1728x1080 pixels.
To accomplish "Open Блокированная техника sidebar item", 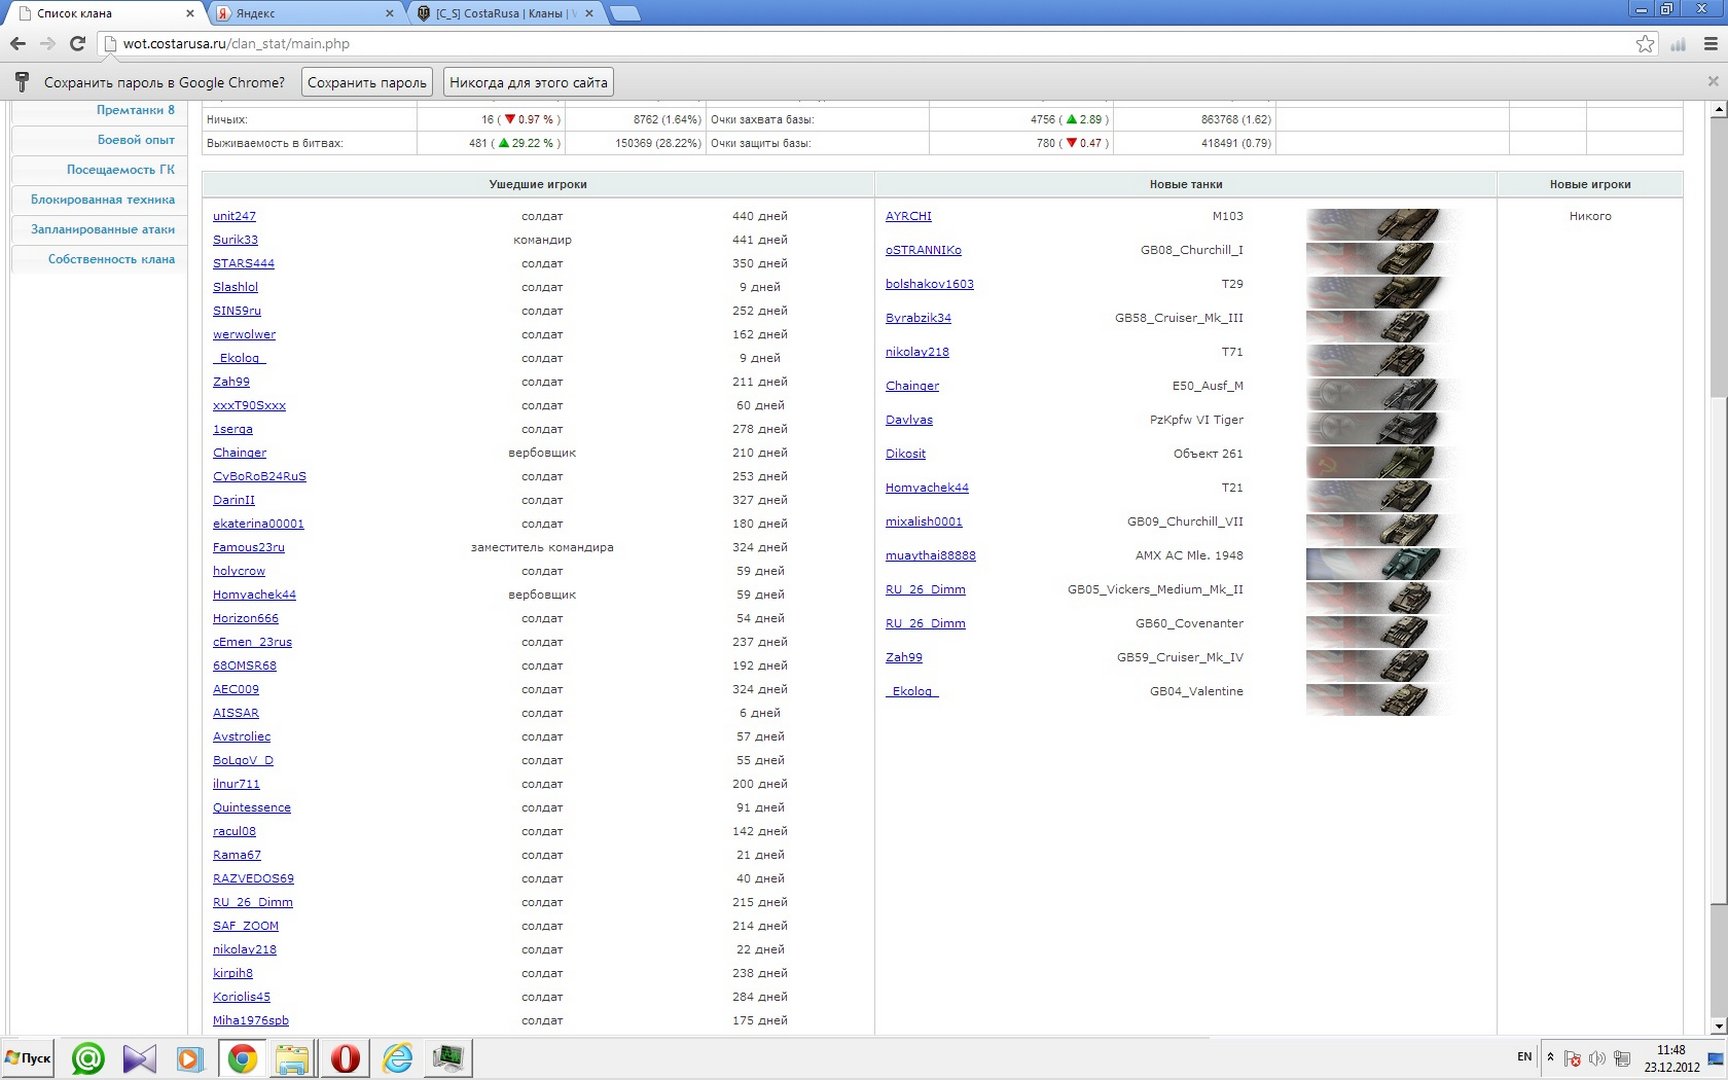I will point(102,200).
